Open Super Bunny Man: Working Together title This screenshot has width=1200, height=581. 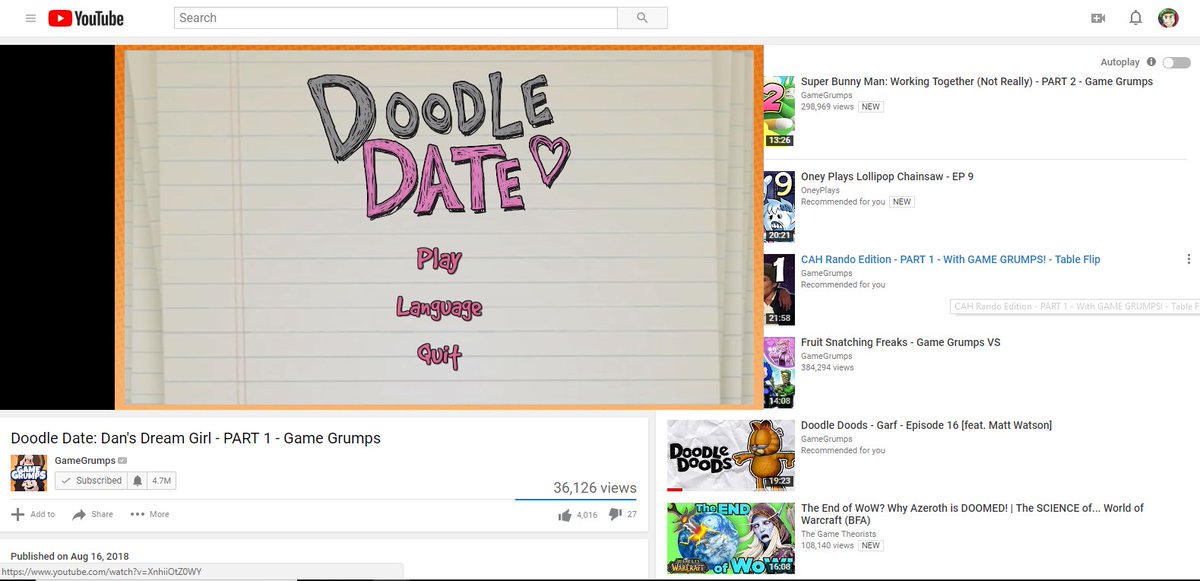977,82
